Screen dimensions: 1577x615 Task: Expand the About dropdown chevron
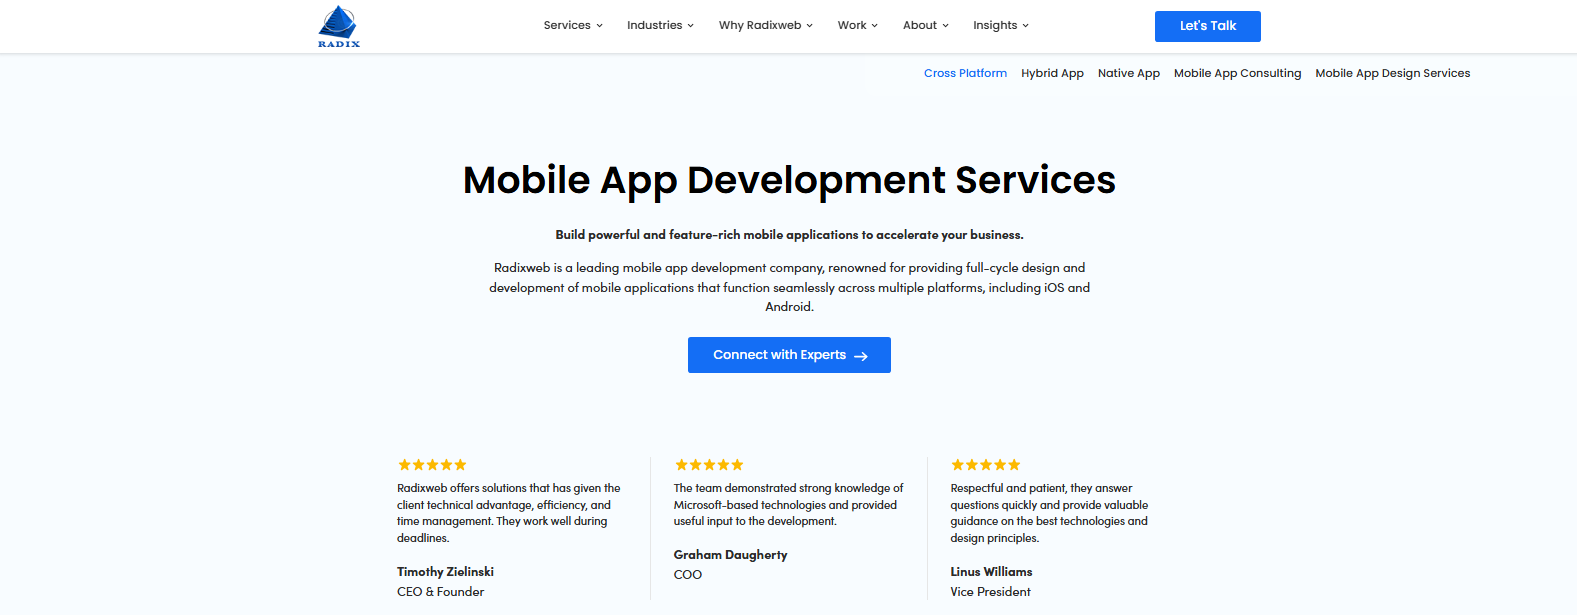click(945, 26)
